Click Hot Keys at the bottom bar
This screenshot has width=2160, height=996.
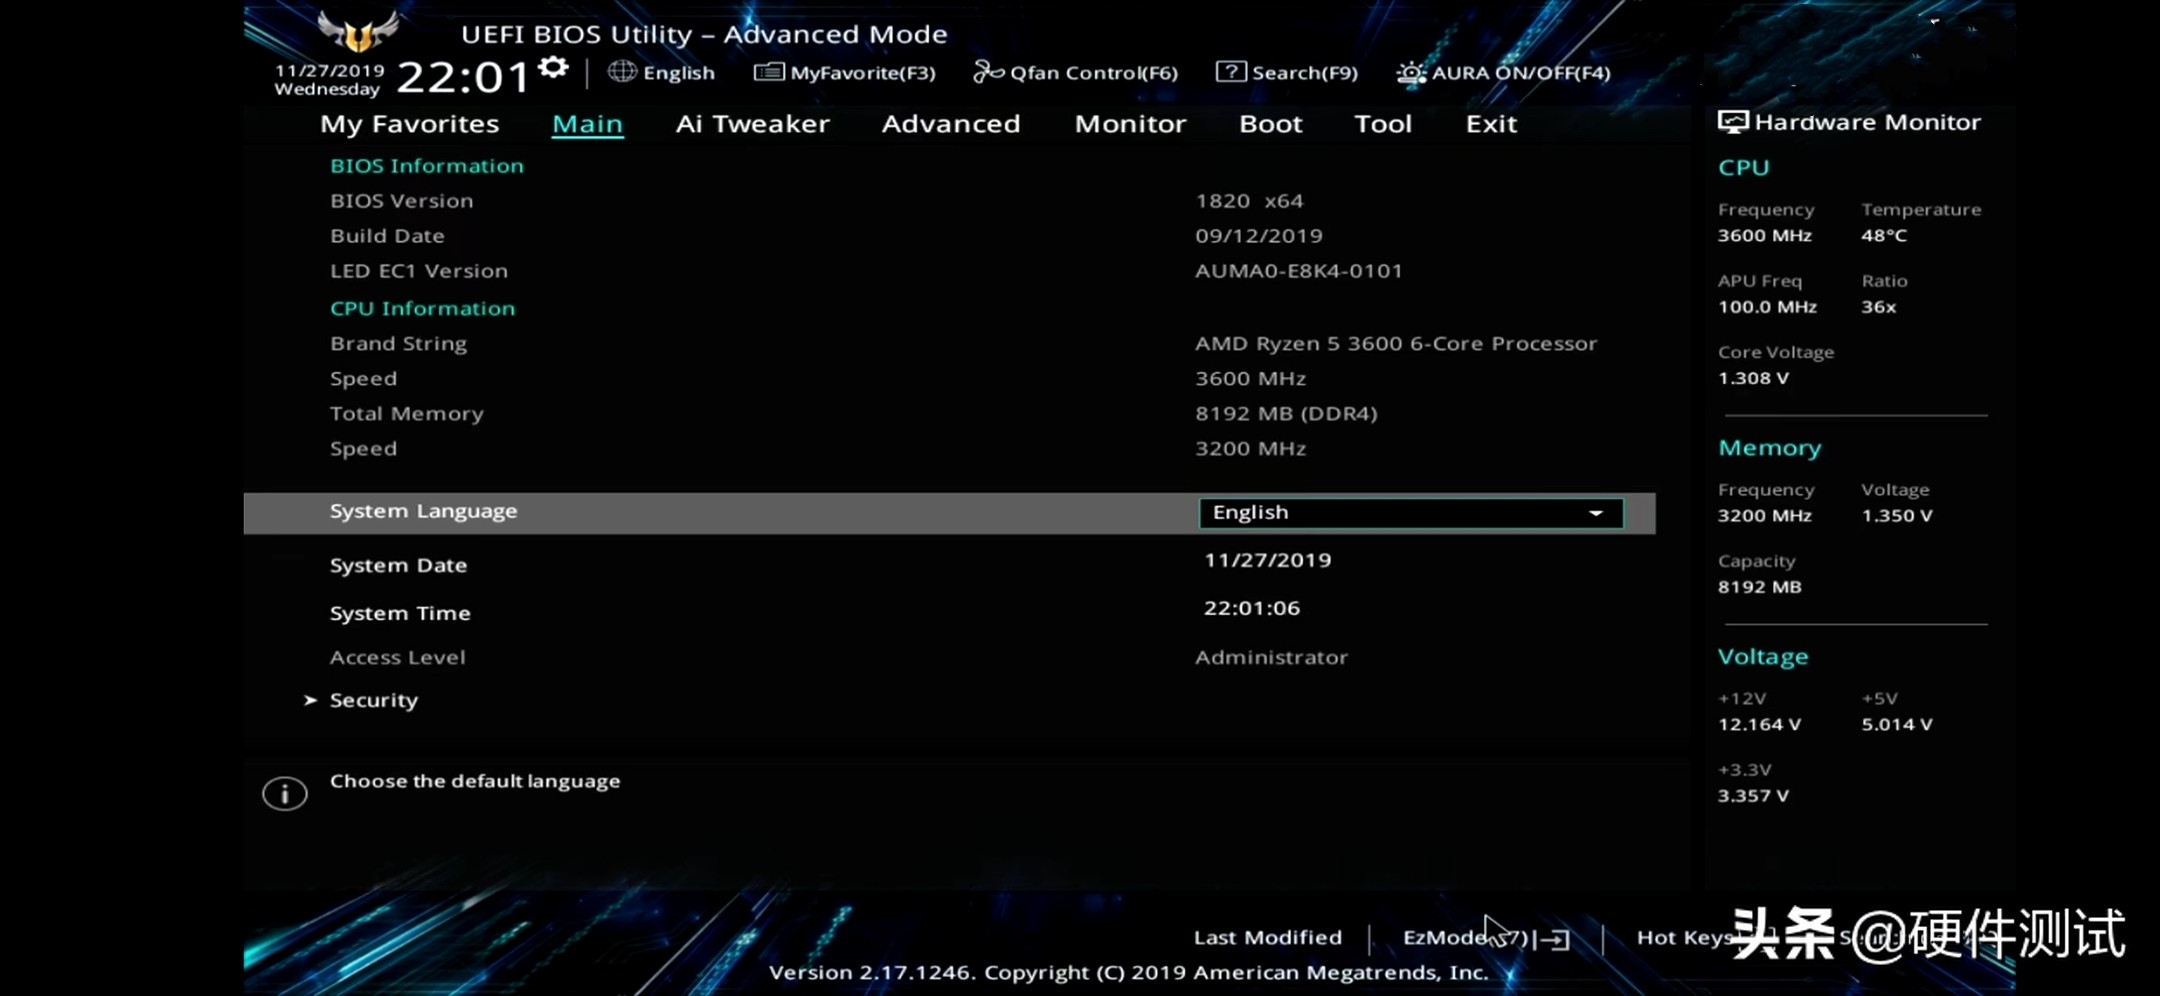pos(1686,937)
